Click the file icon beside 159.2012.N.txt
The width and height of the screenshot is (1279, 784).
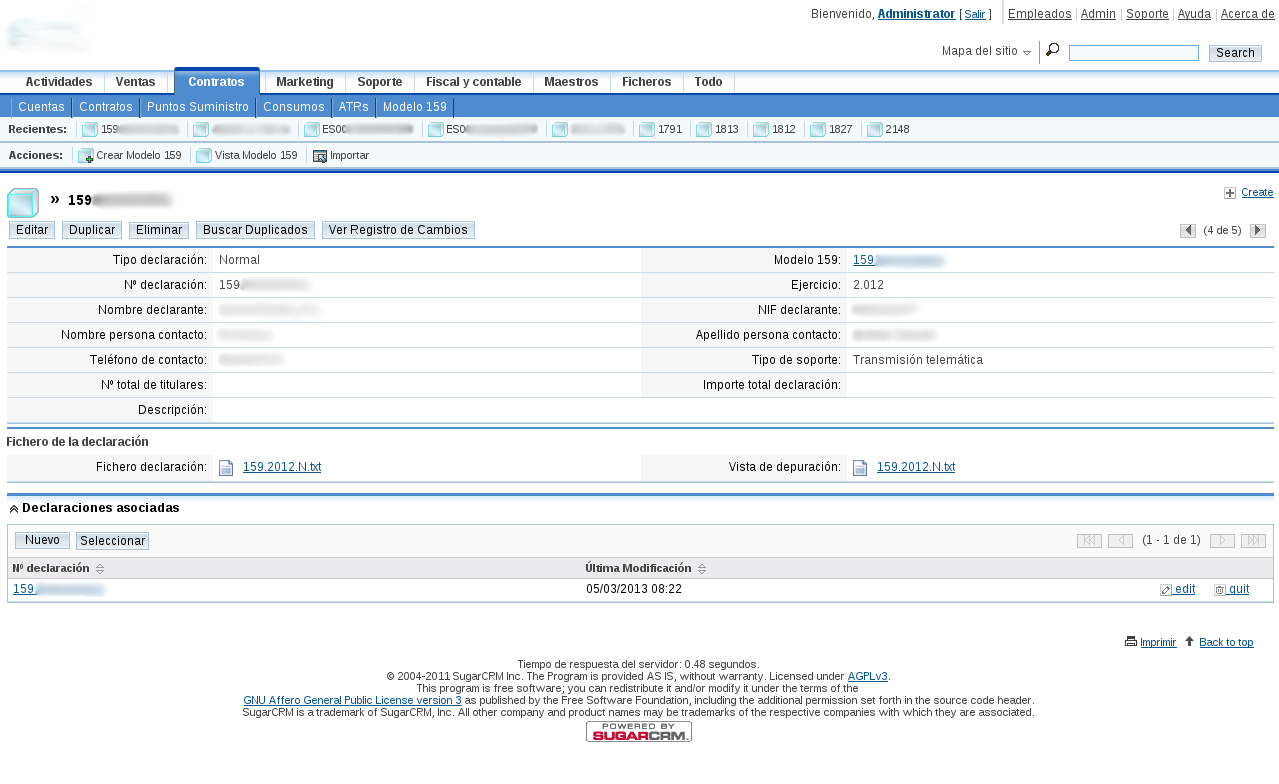[x=225, y=467]
